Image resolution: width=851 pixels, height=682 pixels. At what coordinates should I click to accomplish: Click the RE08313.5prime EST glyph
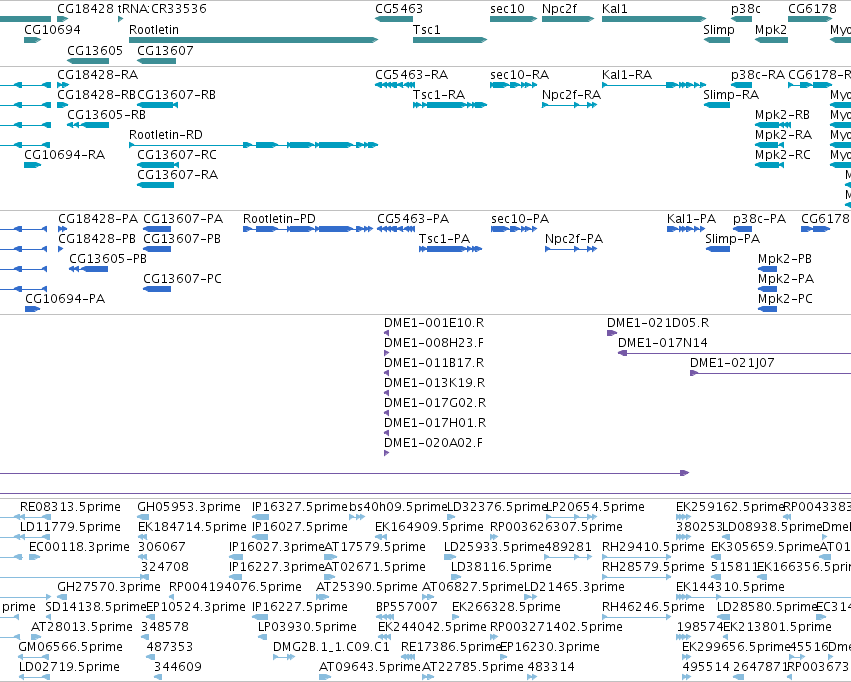[x=34, y=517]
